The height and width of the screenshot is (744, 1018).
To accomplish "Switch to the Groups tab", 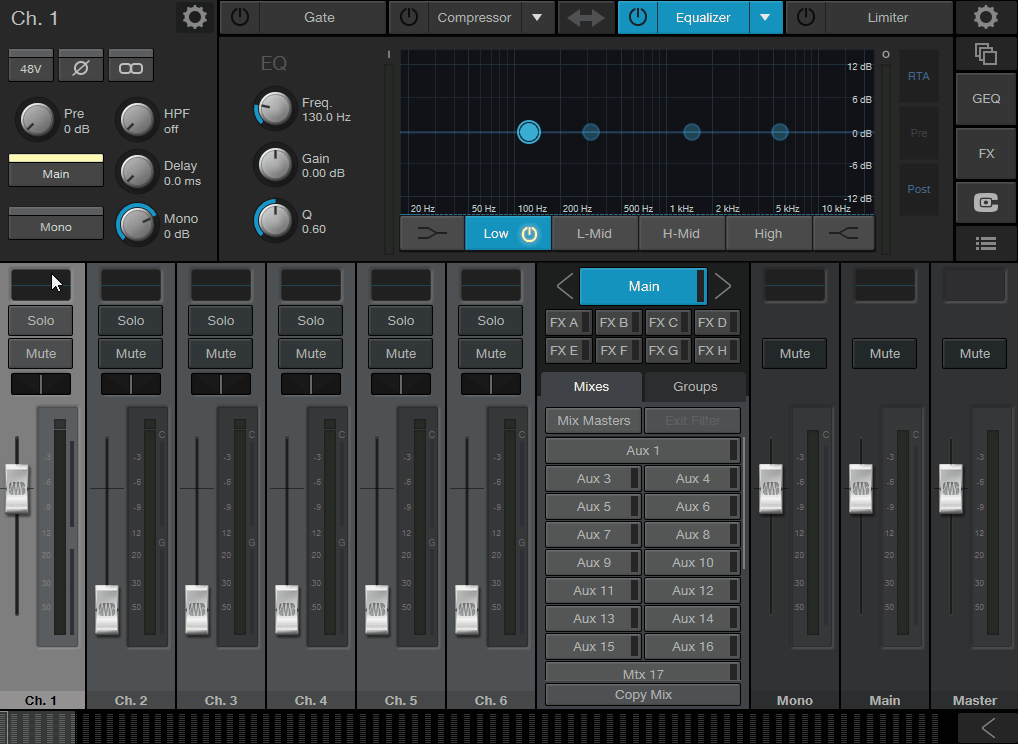I will [694, 387].
